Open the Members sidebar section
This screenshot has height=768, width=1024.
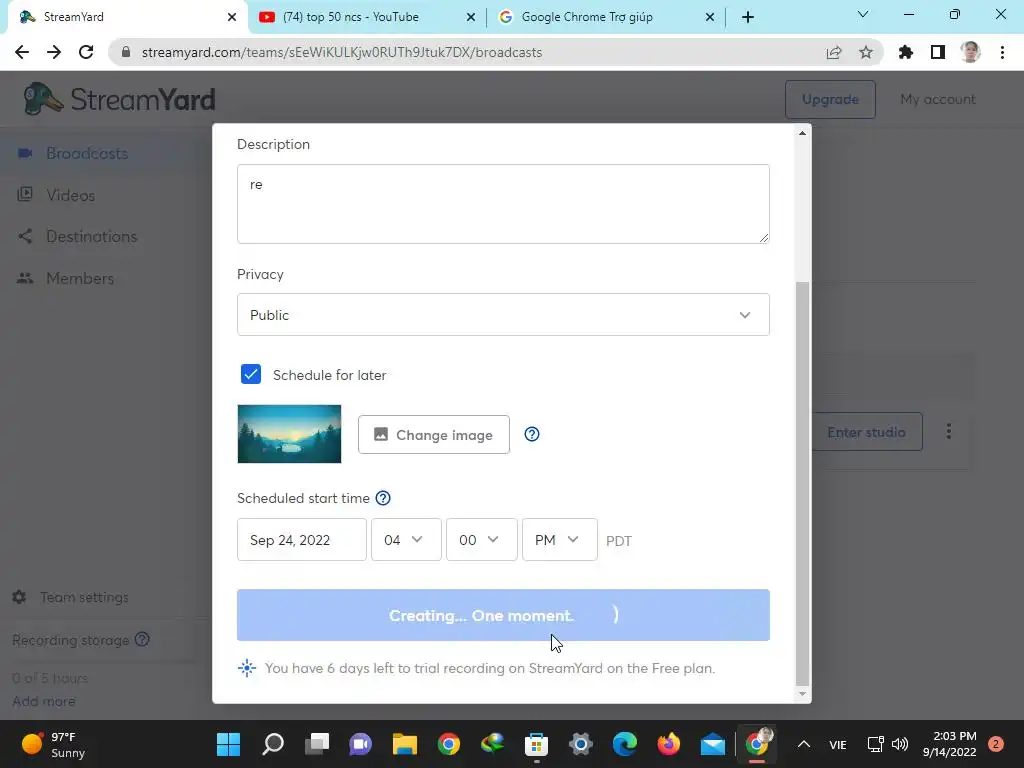tap(80, 278)
